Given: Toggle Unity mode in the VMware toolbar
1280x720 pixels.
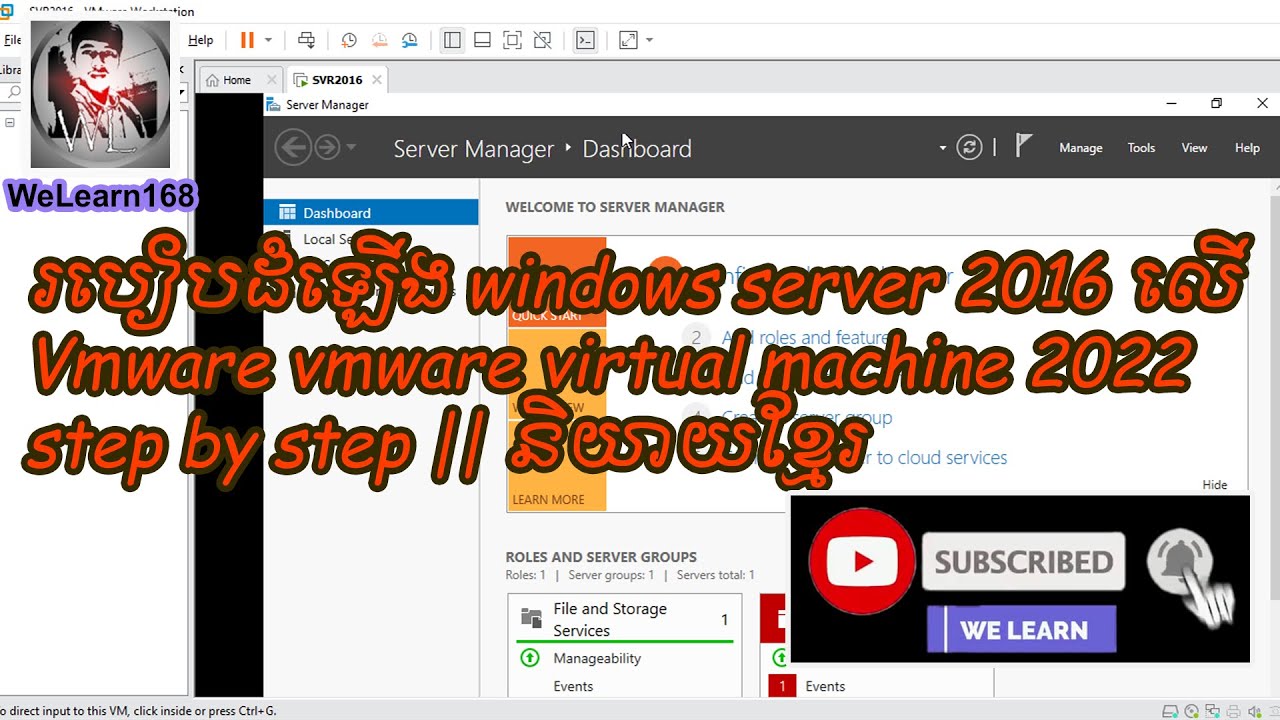Looking at the screenshot, I should (x=542, y=40).
